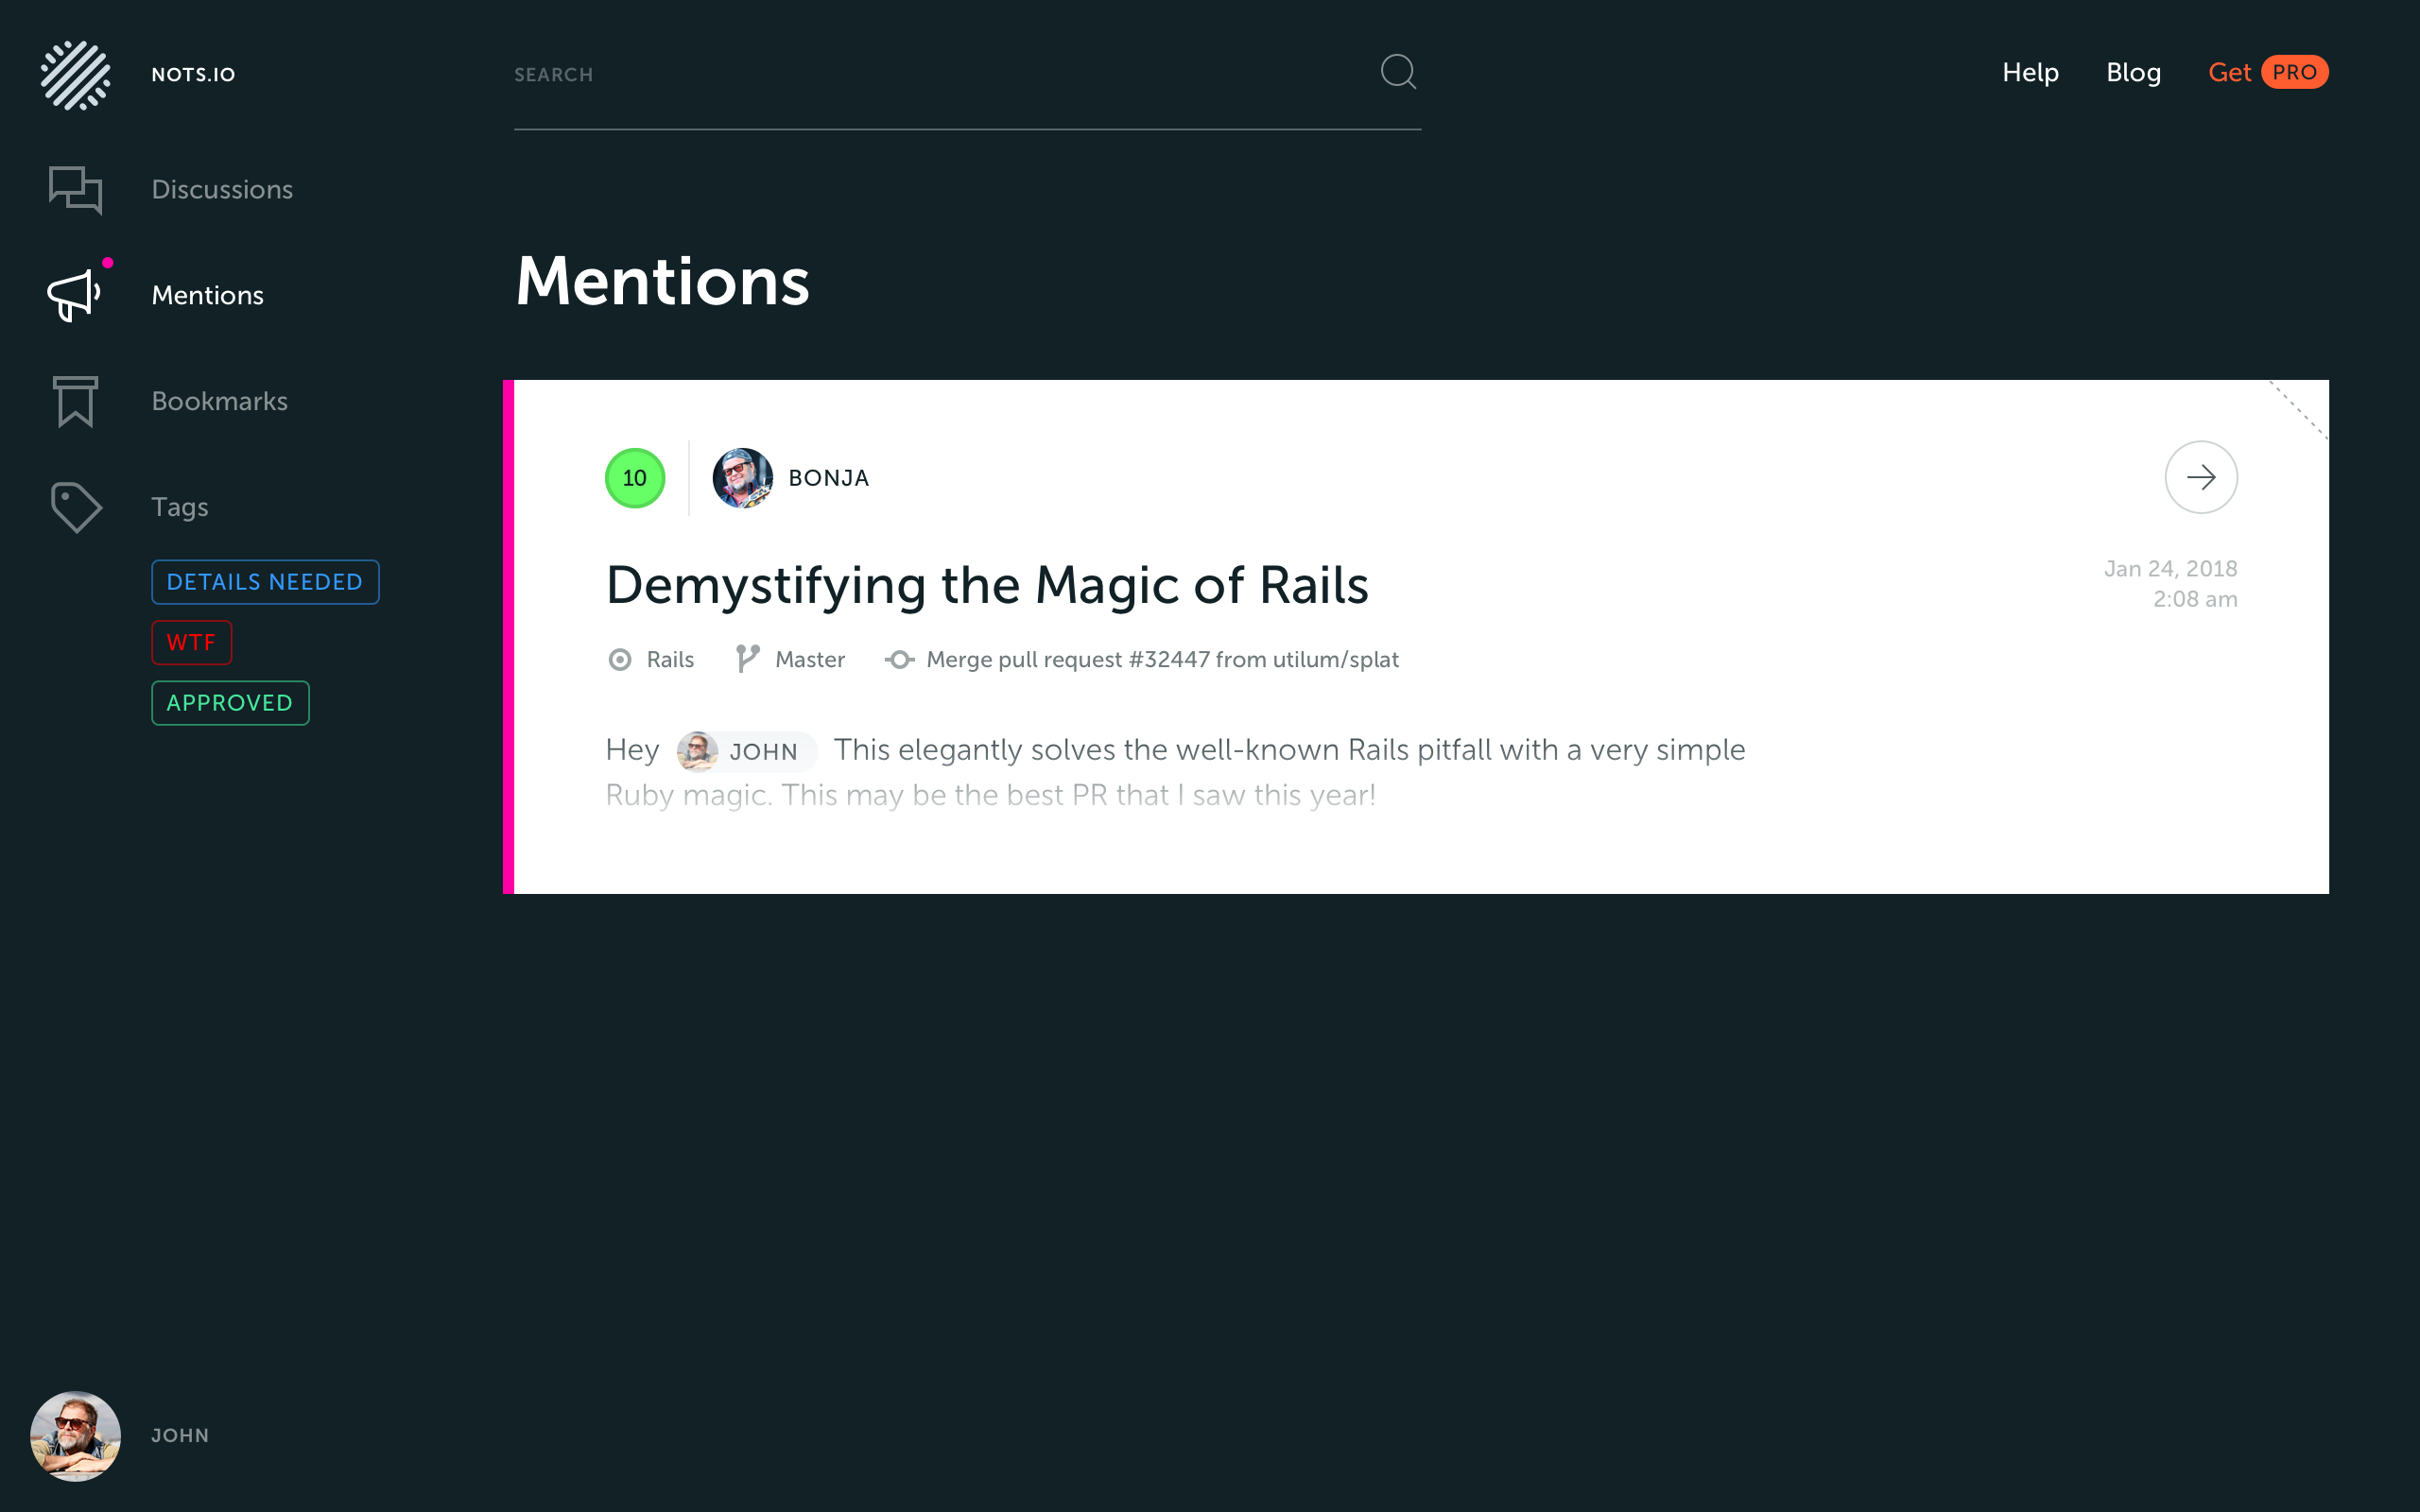The image size is (2420, 1512).
Task: Open the Help link
Action: (2030, 73)
